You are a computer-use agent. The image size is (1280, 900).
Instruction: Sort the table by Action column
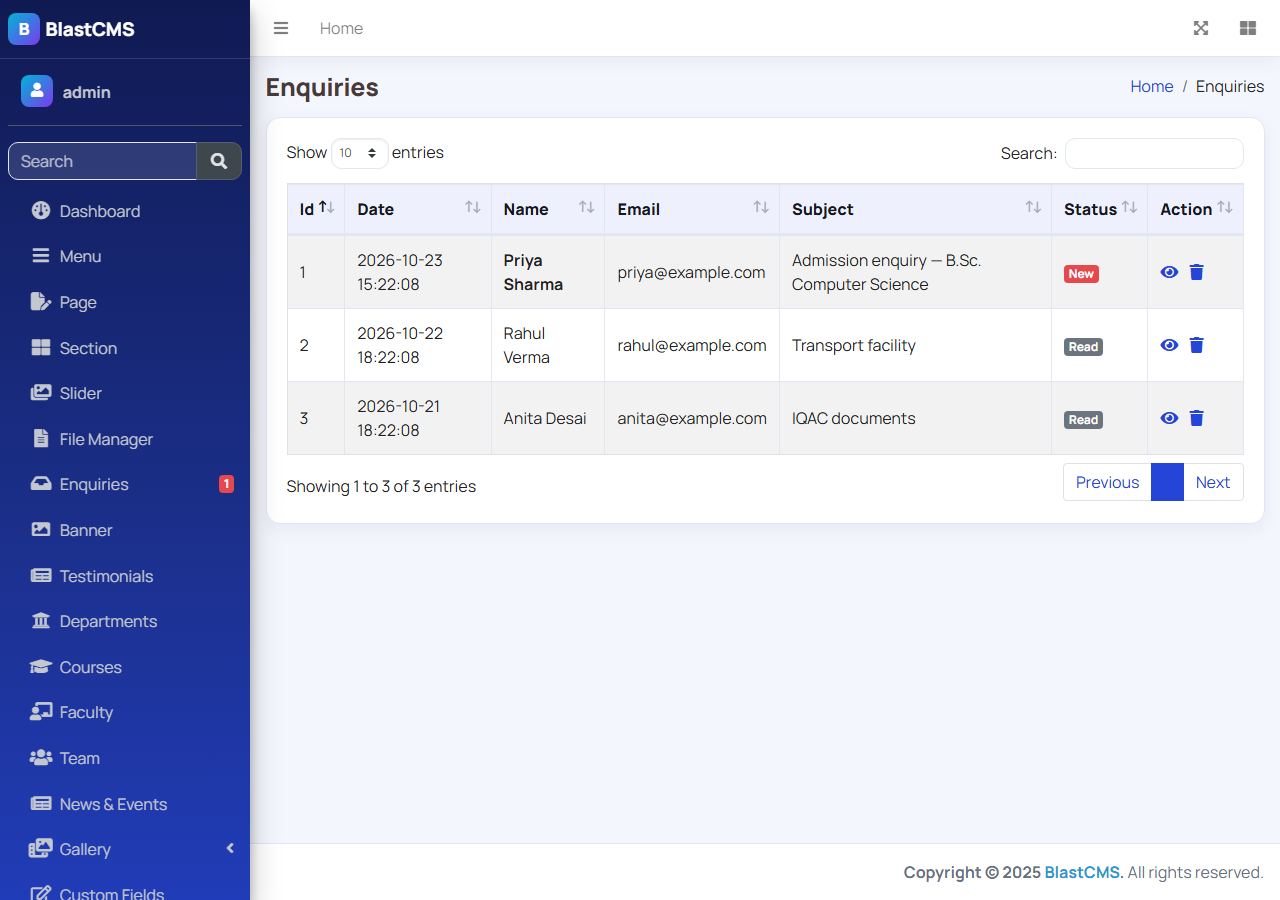tap(1195, 209)
